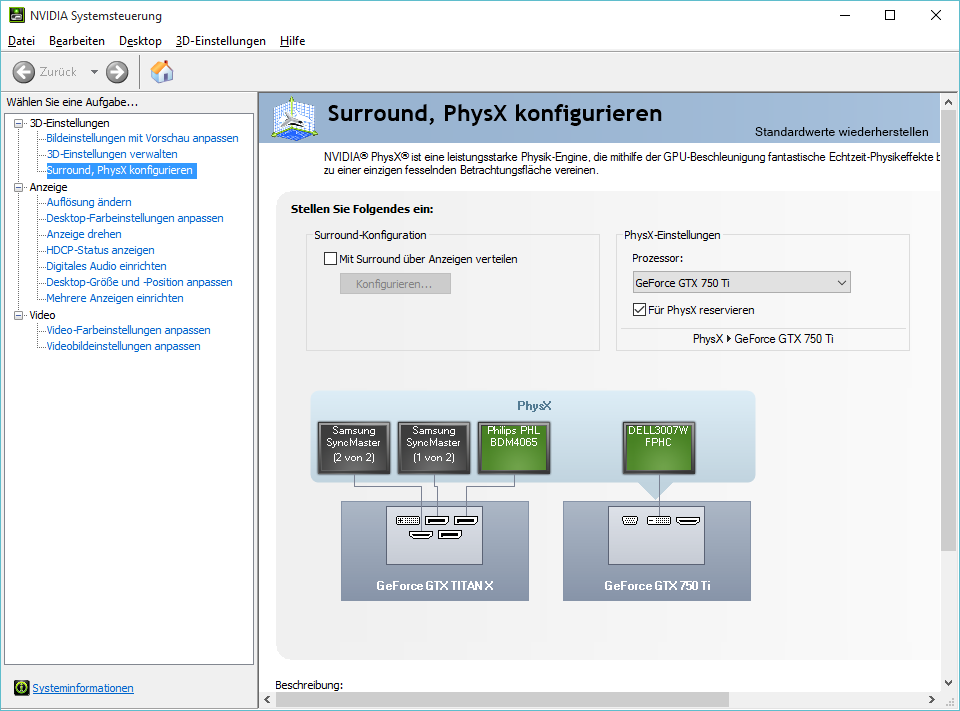Click vertical scrollbar down arrow
The width and height of the screenshot is (960, 711).
coord(948,682)
